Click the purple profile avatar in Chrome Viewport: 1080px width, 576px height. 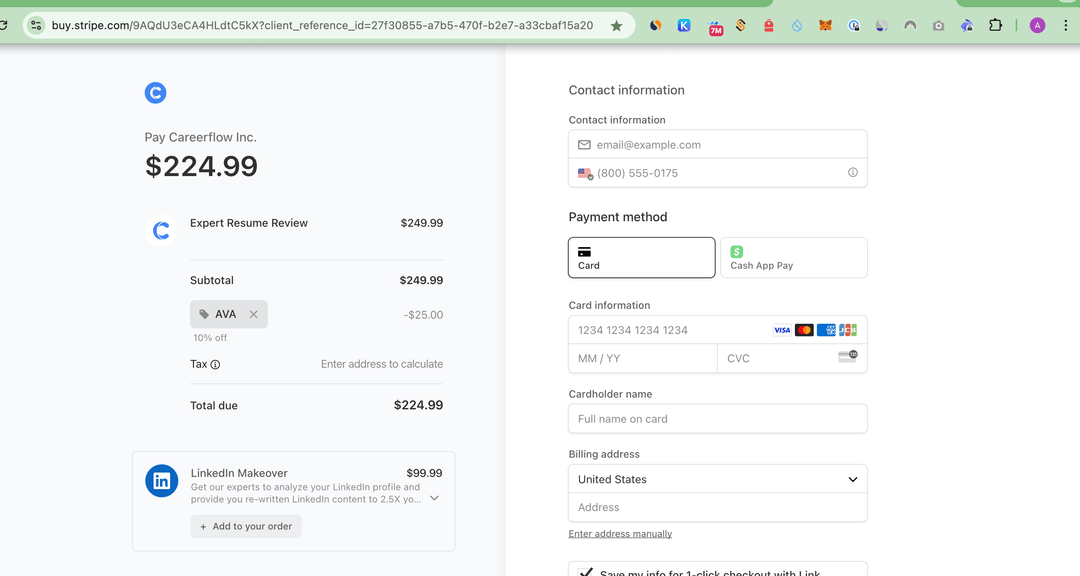(x=1037, y=26)
